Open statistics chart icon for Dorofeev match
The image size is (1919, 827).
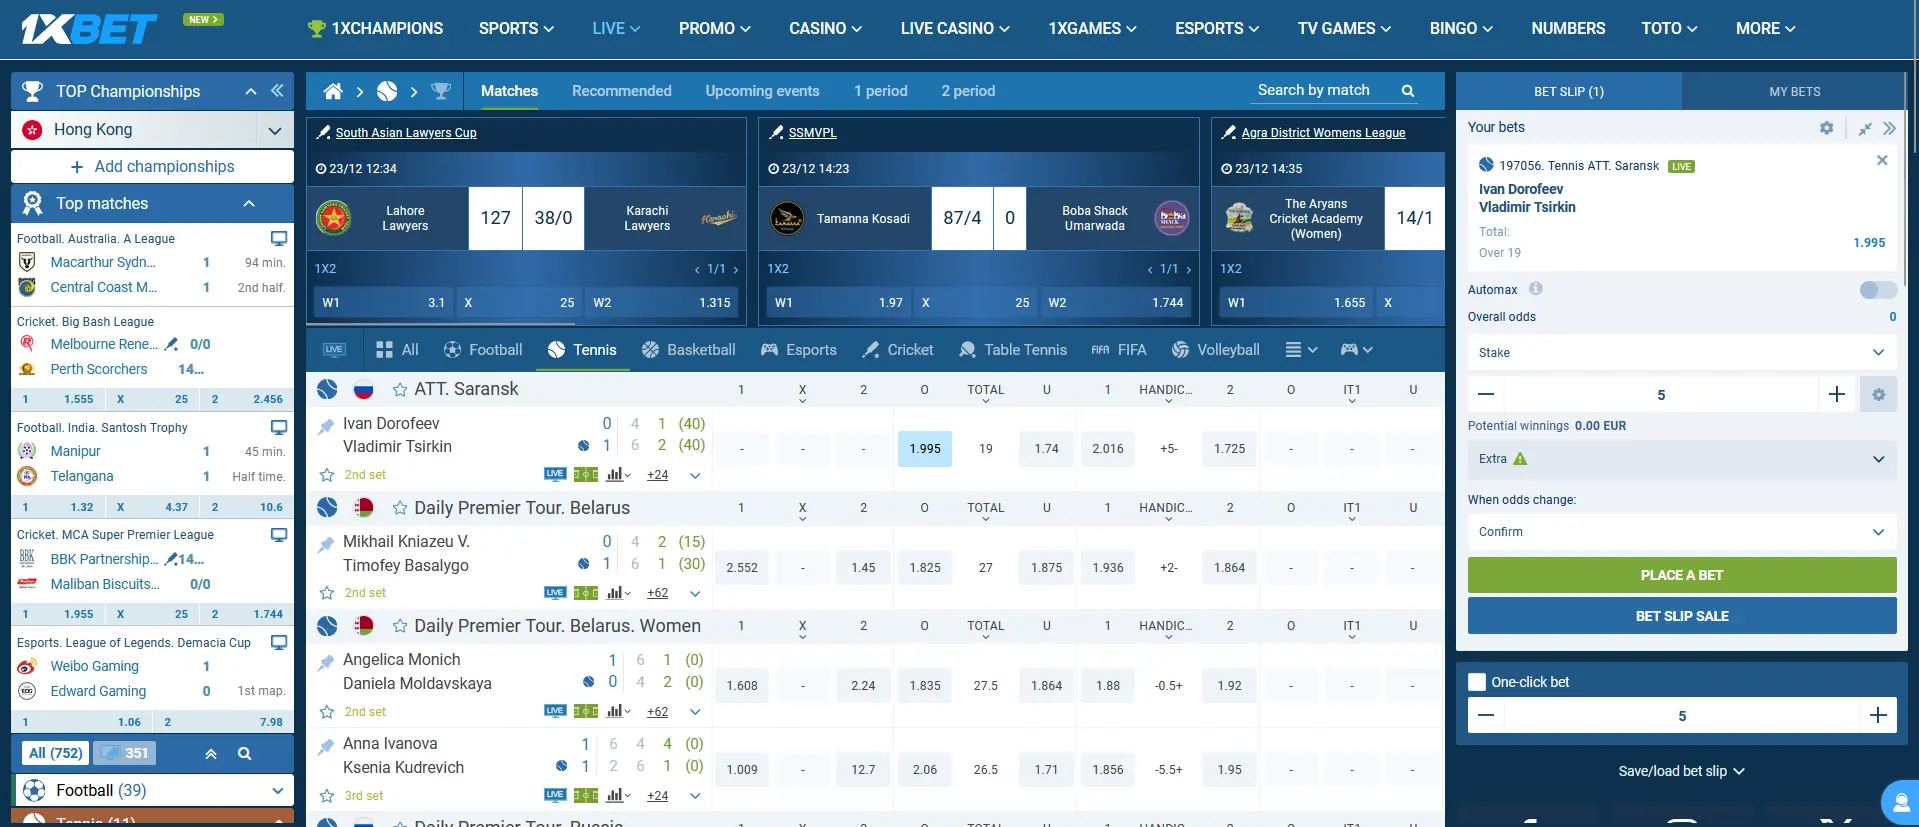point(615,475)
